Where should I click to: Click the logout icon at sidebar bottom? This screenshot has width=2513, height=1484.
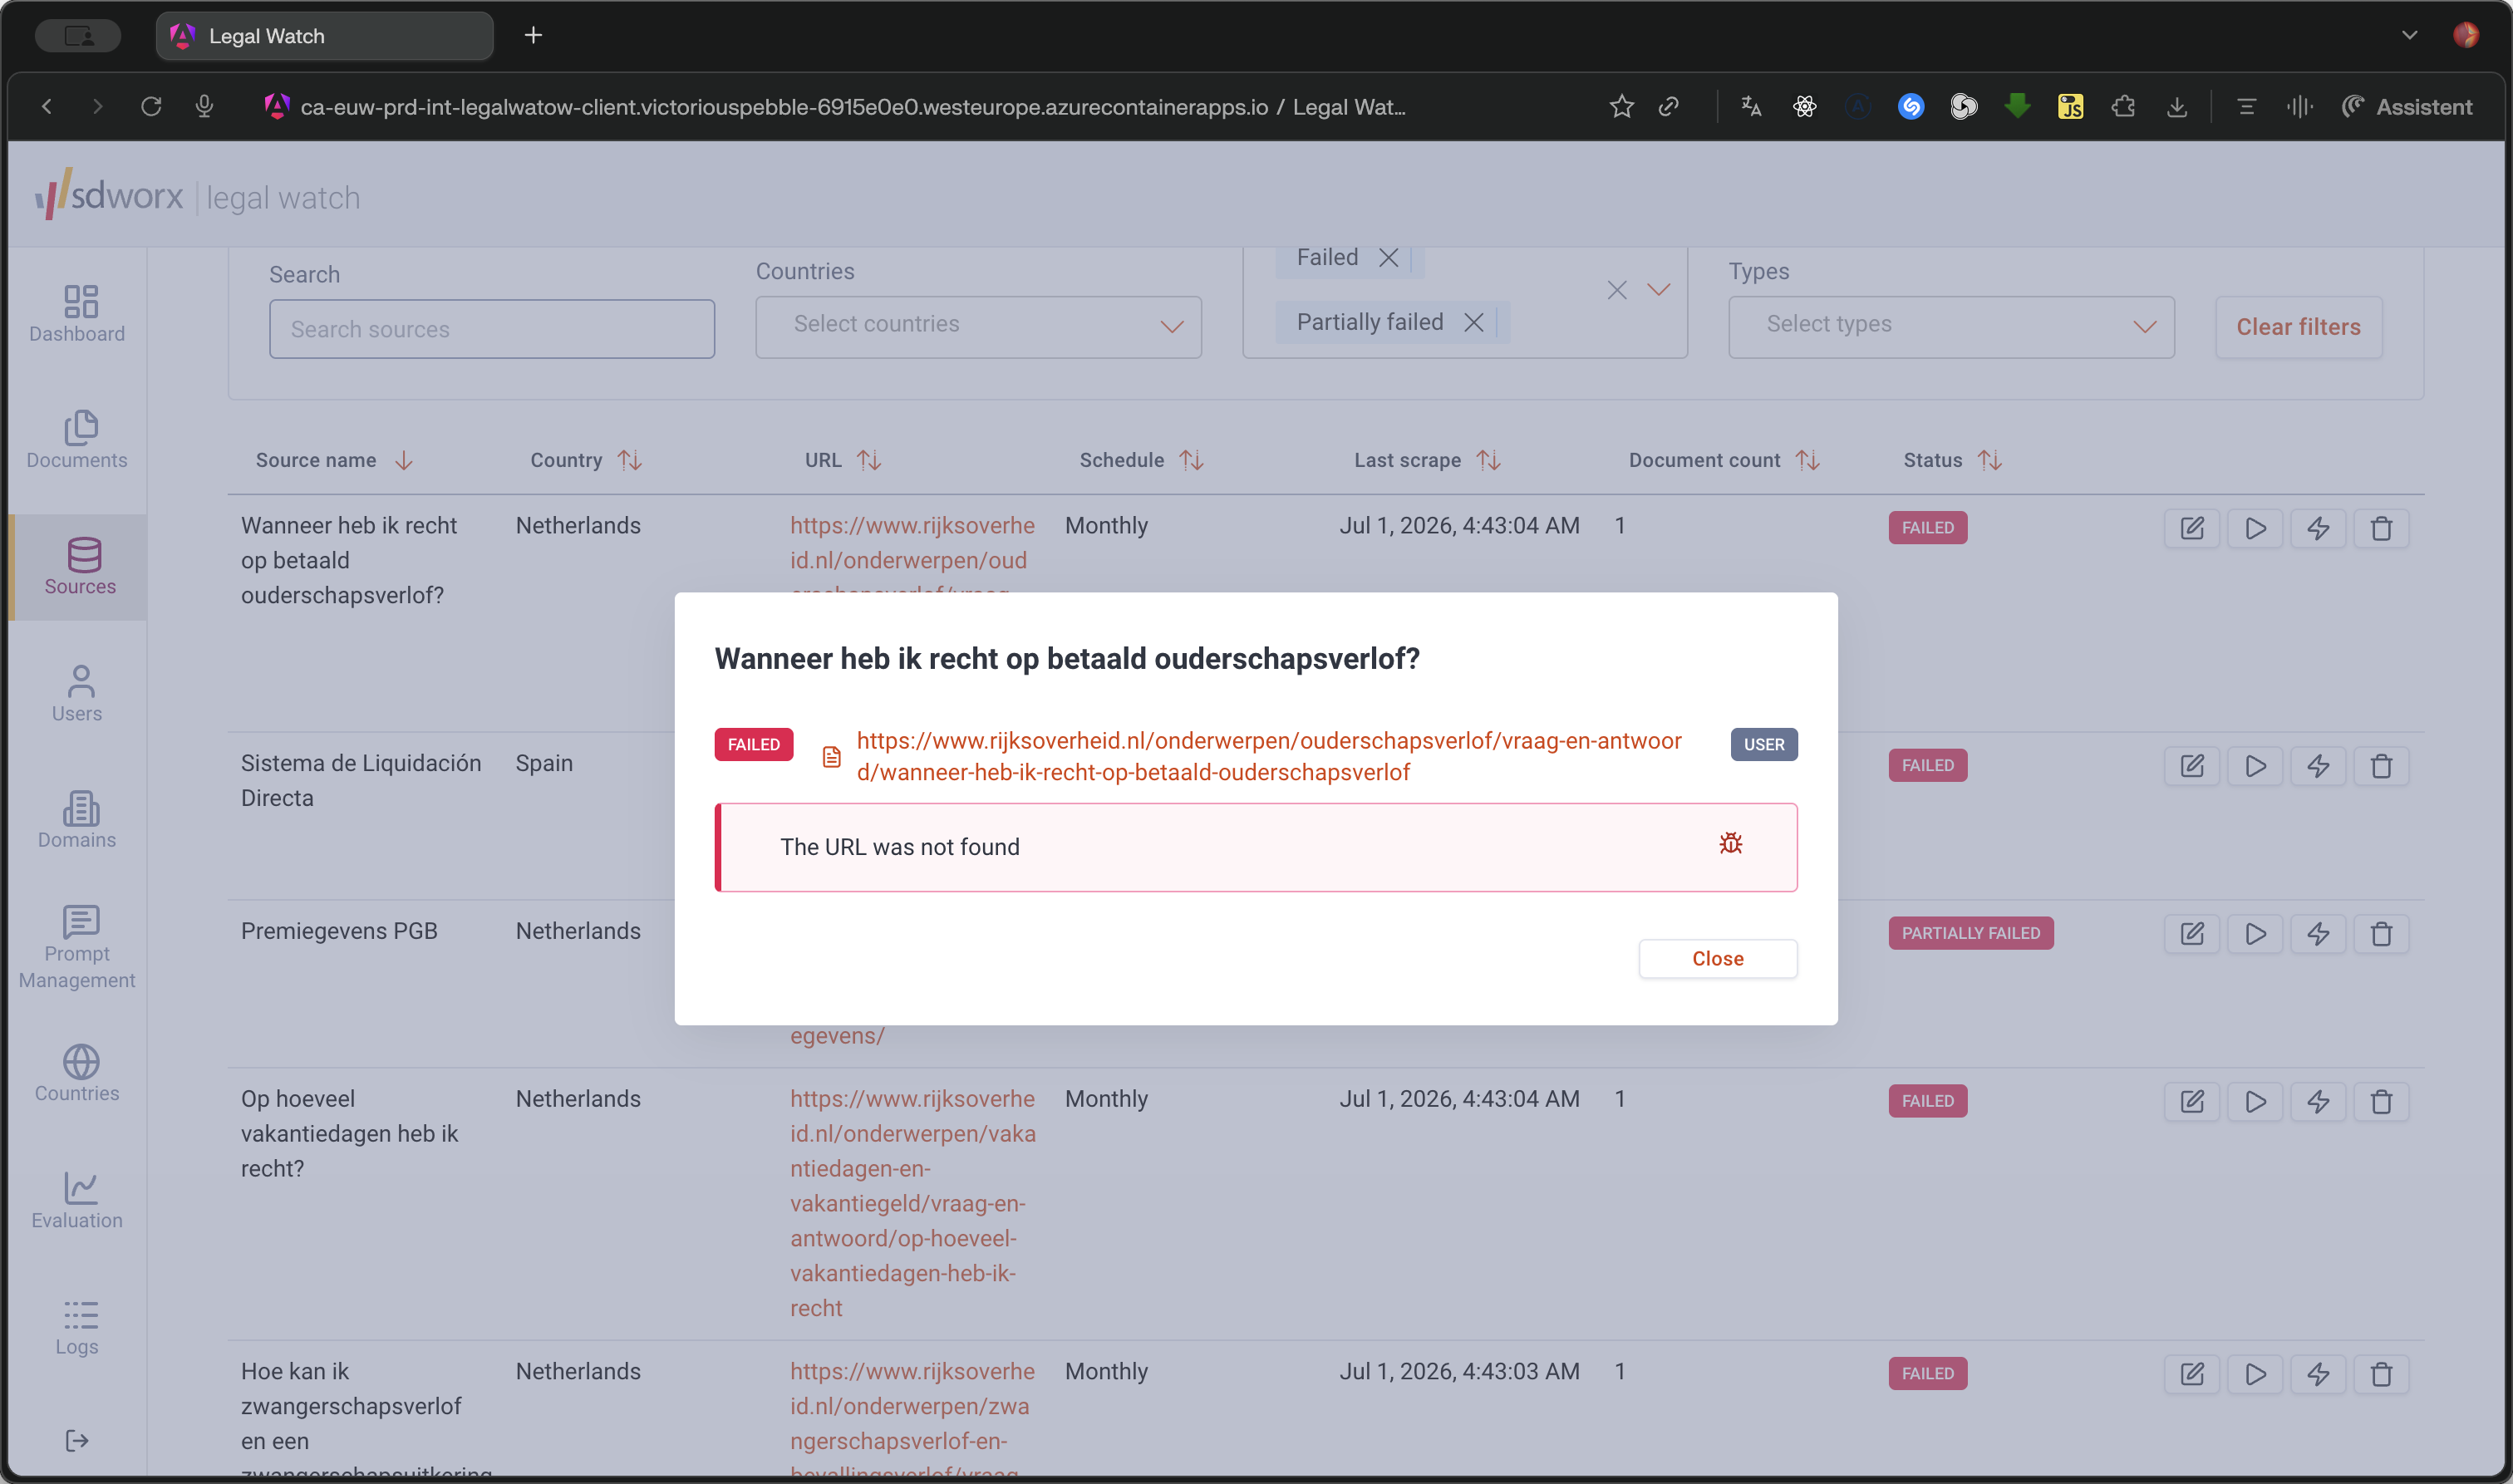coord(77,1440)
